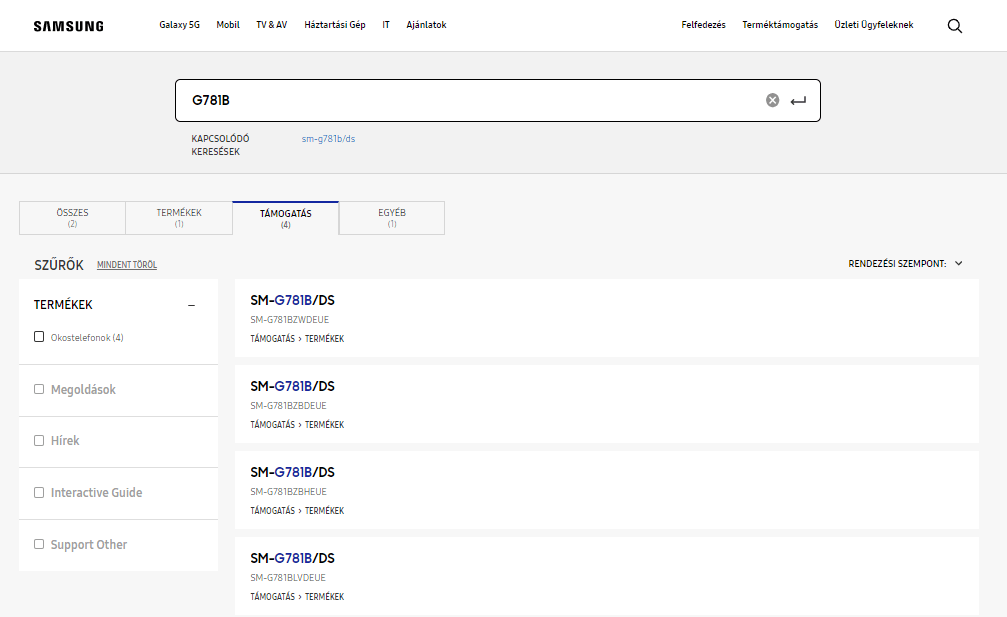Enable the Megoldások filter checkbox
The image size is (1007, 617).
pos(39,389)
